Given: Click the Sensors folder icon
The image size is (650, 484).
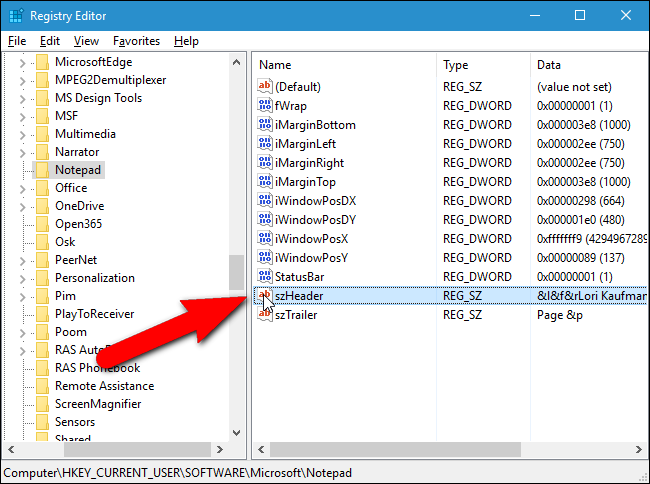Looking at the screenshot, I should pos(42,422).
